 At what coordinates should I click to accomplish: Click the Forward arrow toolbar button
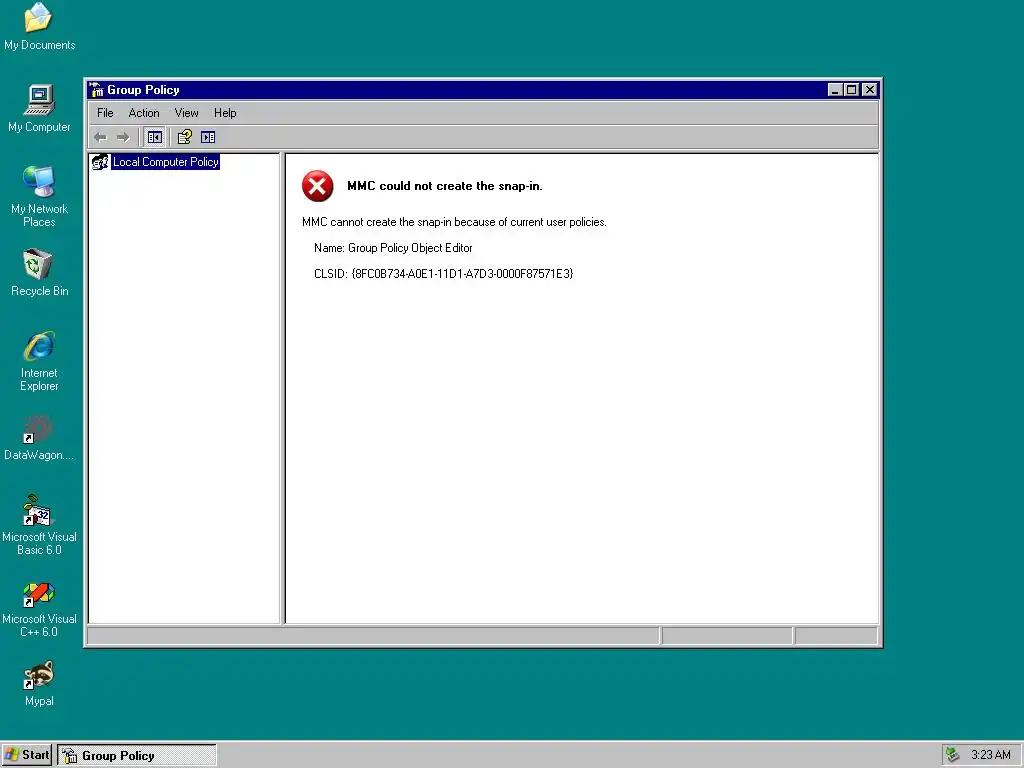point(123,137)
